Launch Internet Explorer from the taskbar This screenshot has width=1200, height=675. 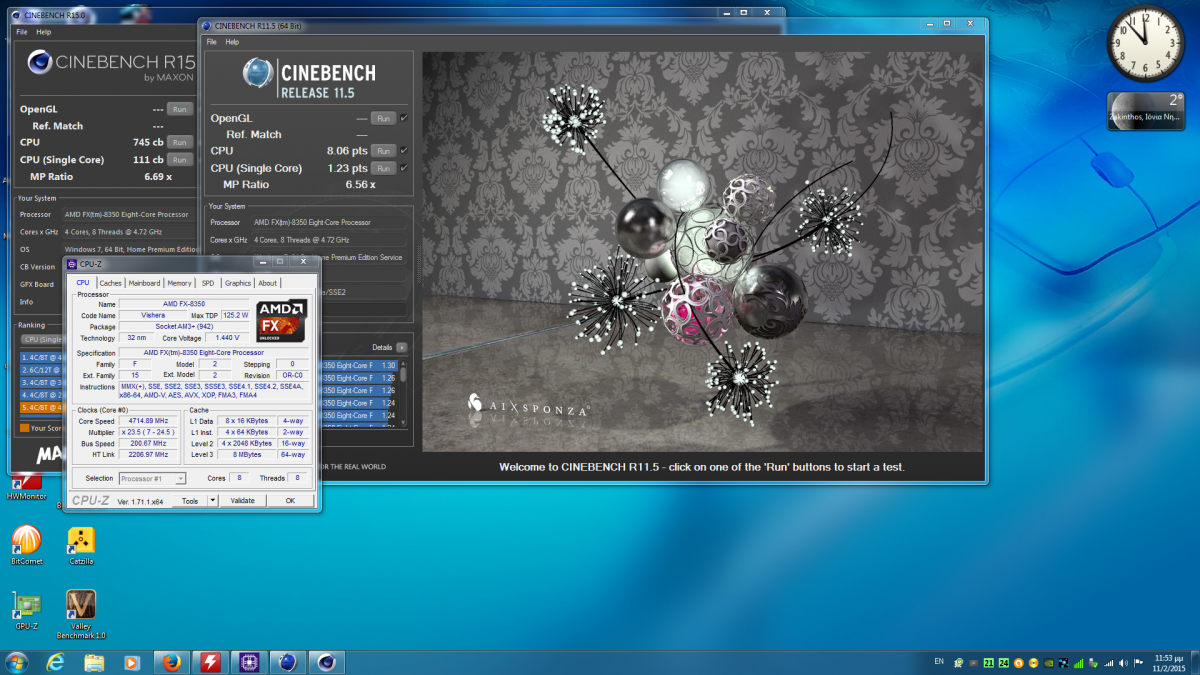point(56,662)
